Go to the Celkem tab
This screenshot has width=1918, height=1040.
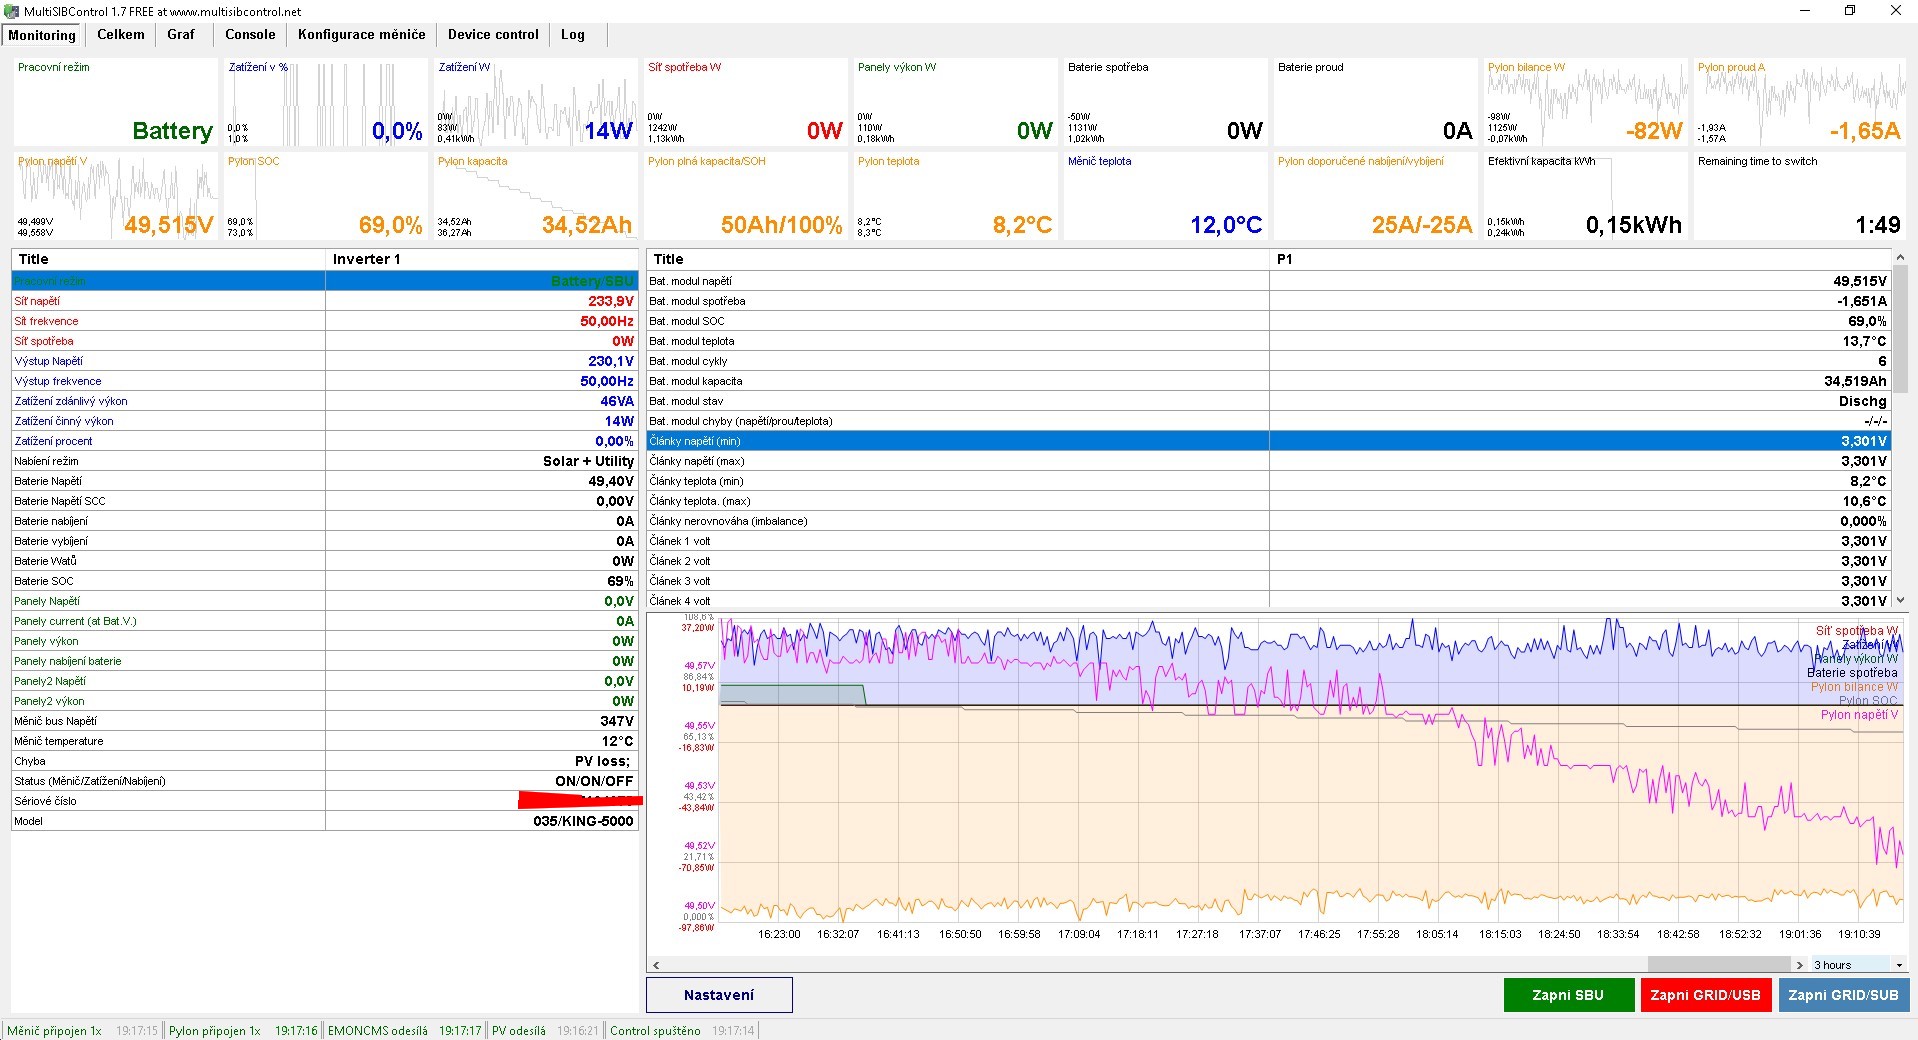[121, 35]
